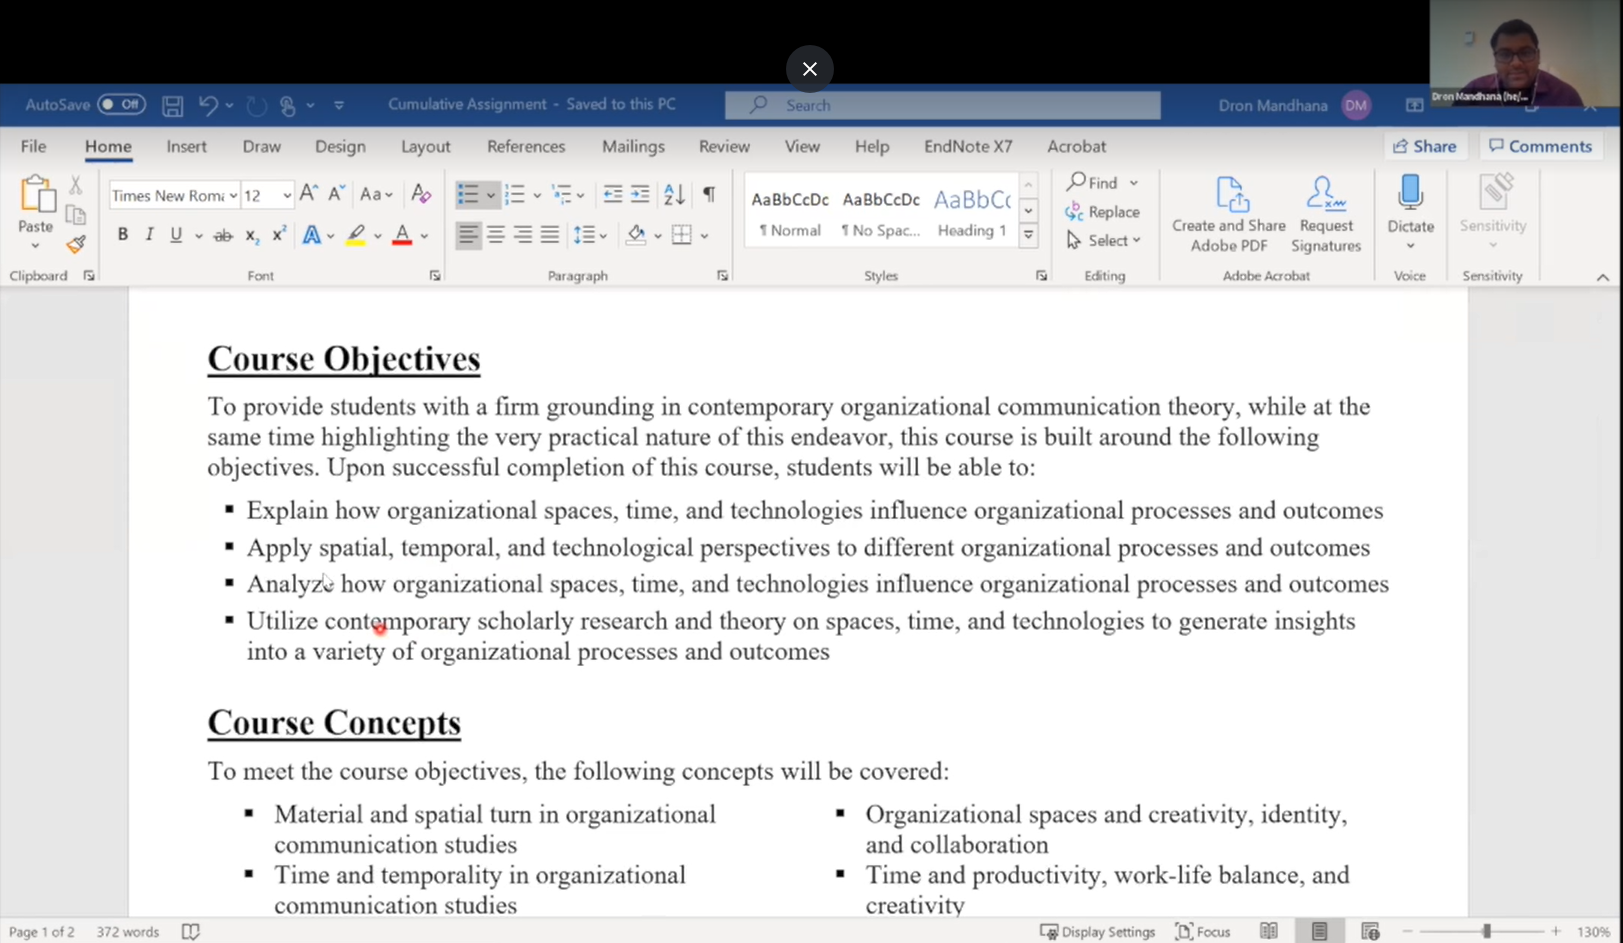Show paragraph marks with pilcrow icon
The width and height of the screenshot is (1623, 943).
[x=709, y=195]
